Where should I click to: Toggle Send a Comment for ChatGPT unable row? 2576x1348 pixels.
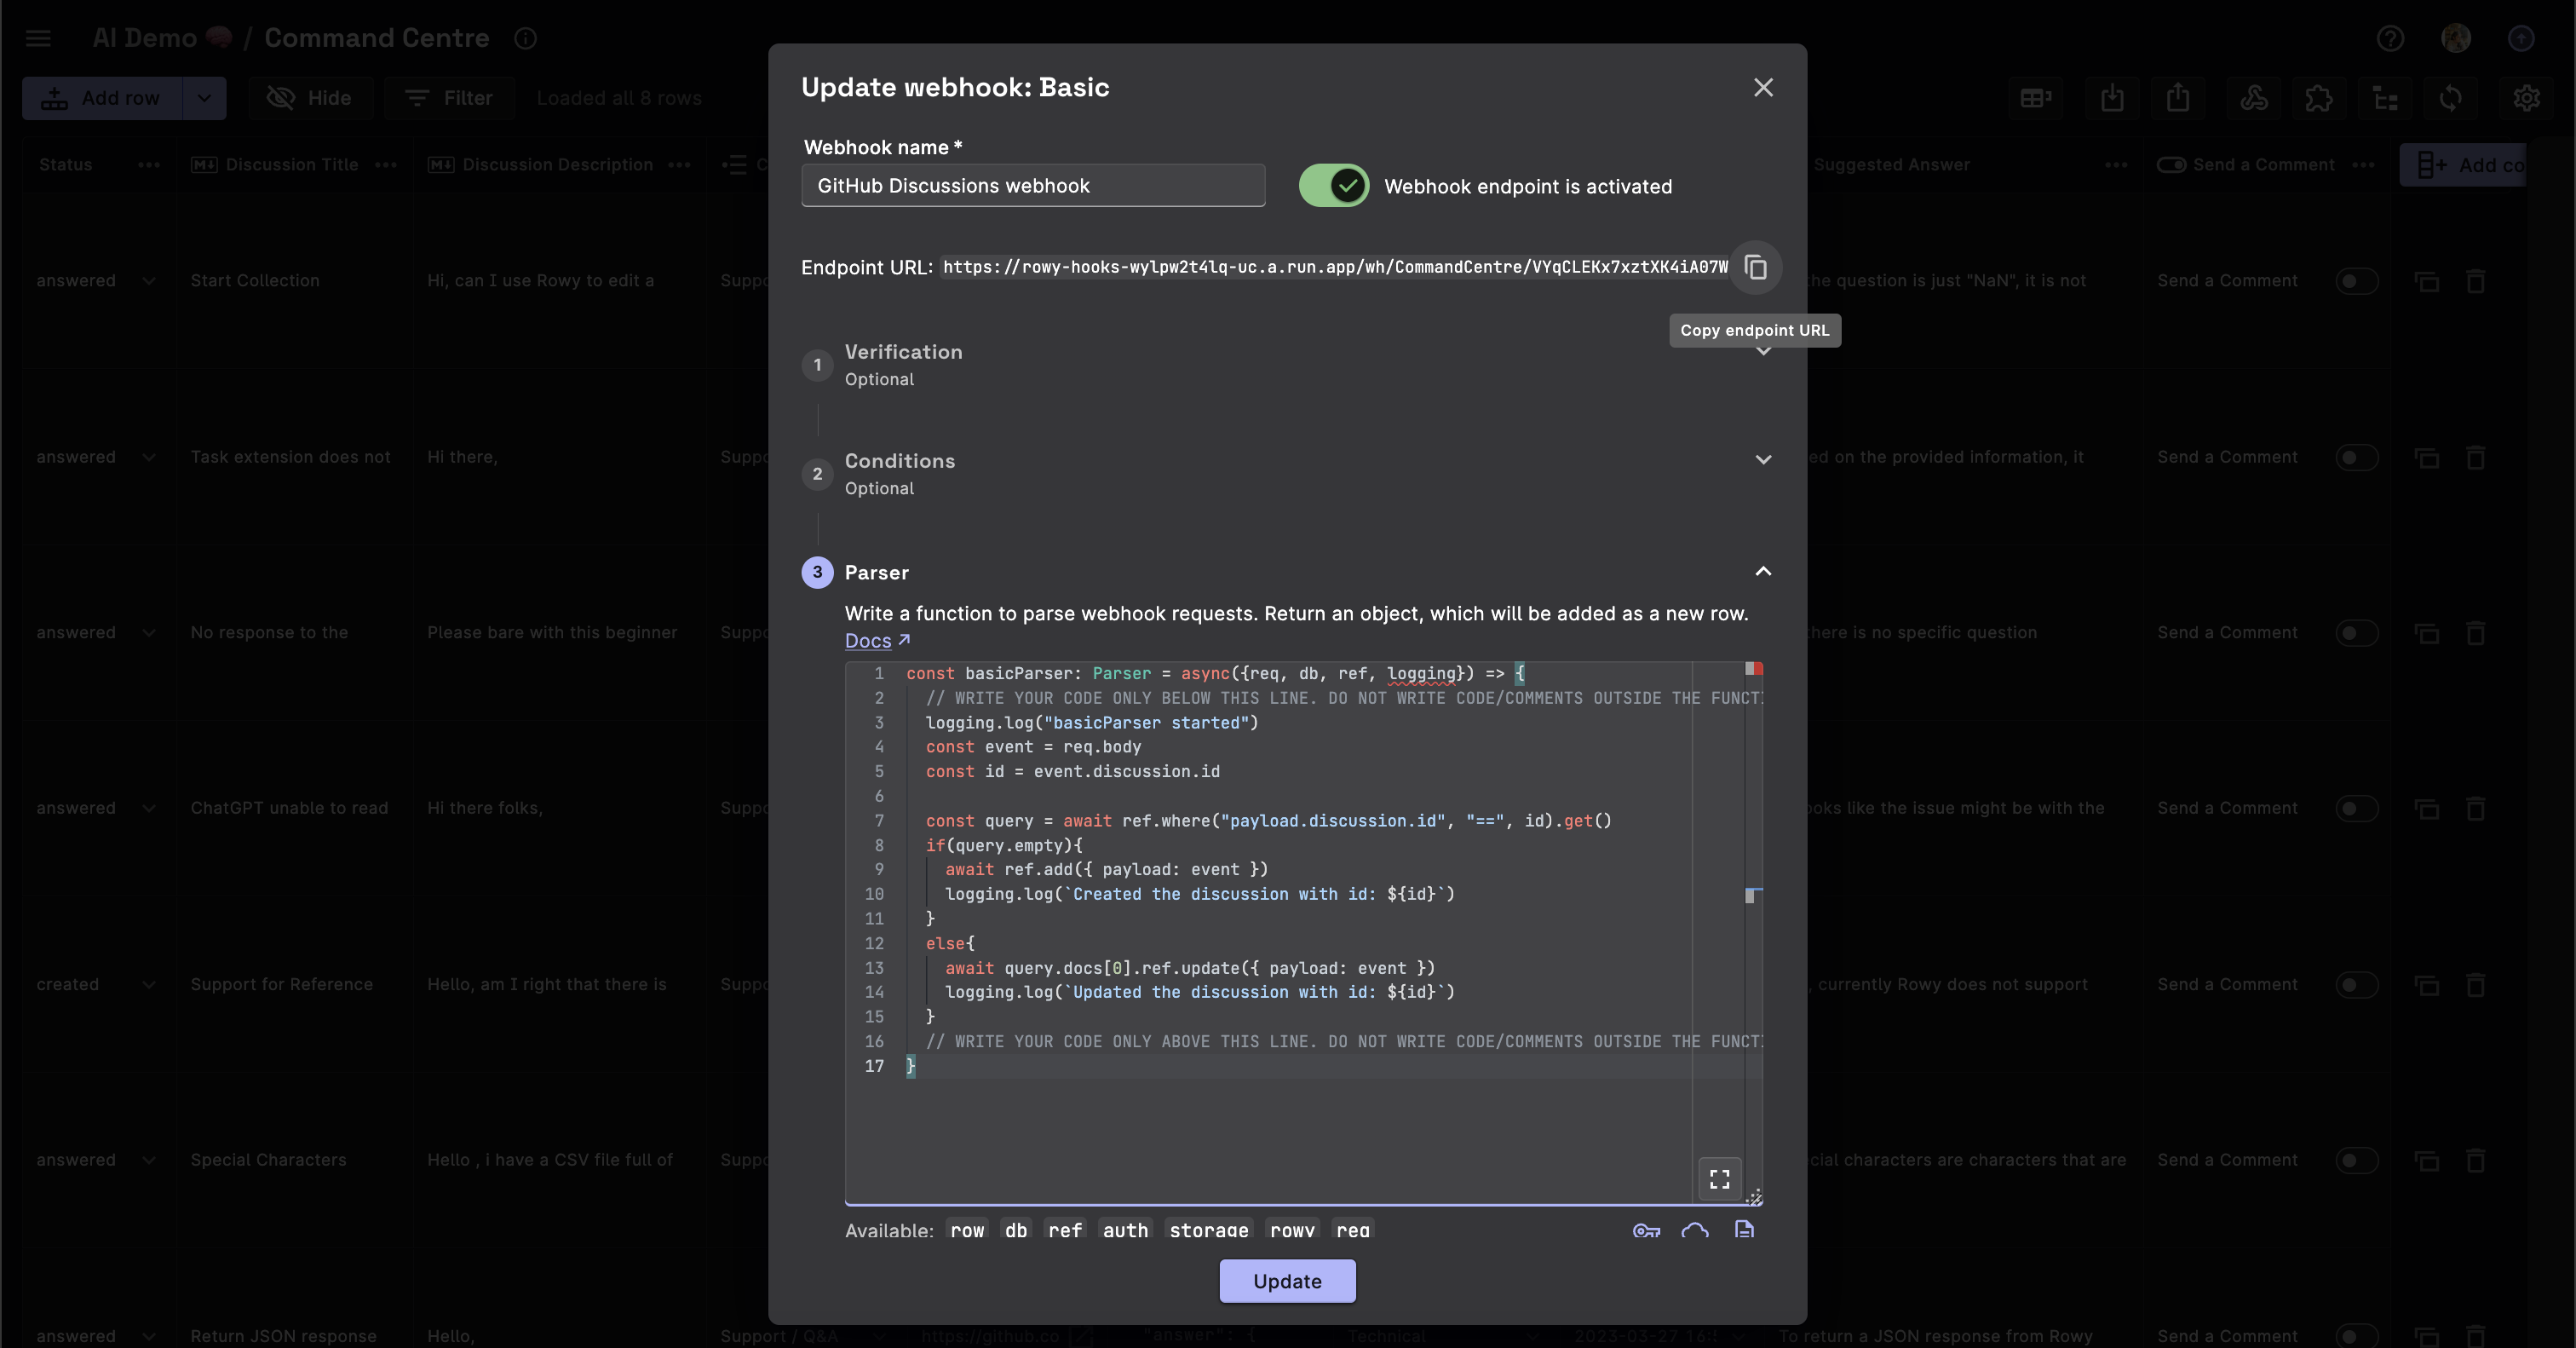(x=2356, y=808)
